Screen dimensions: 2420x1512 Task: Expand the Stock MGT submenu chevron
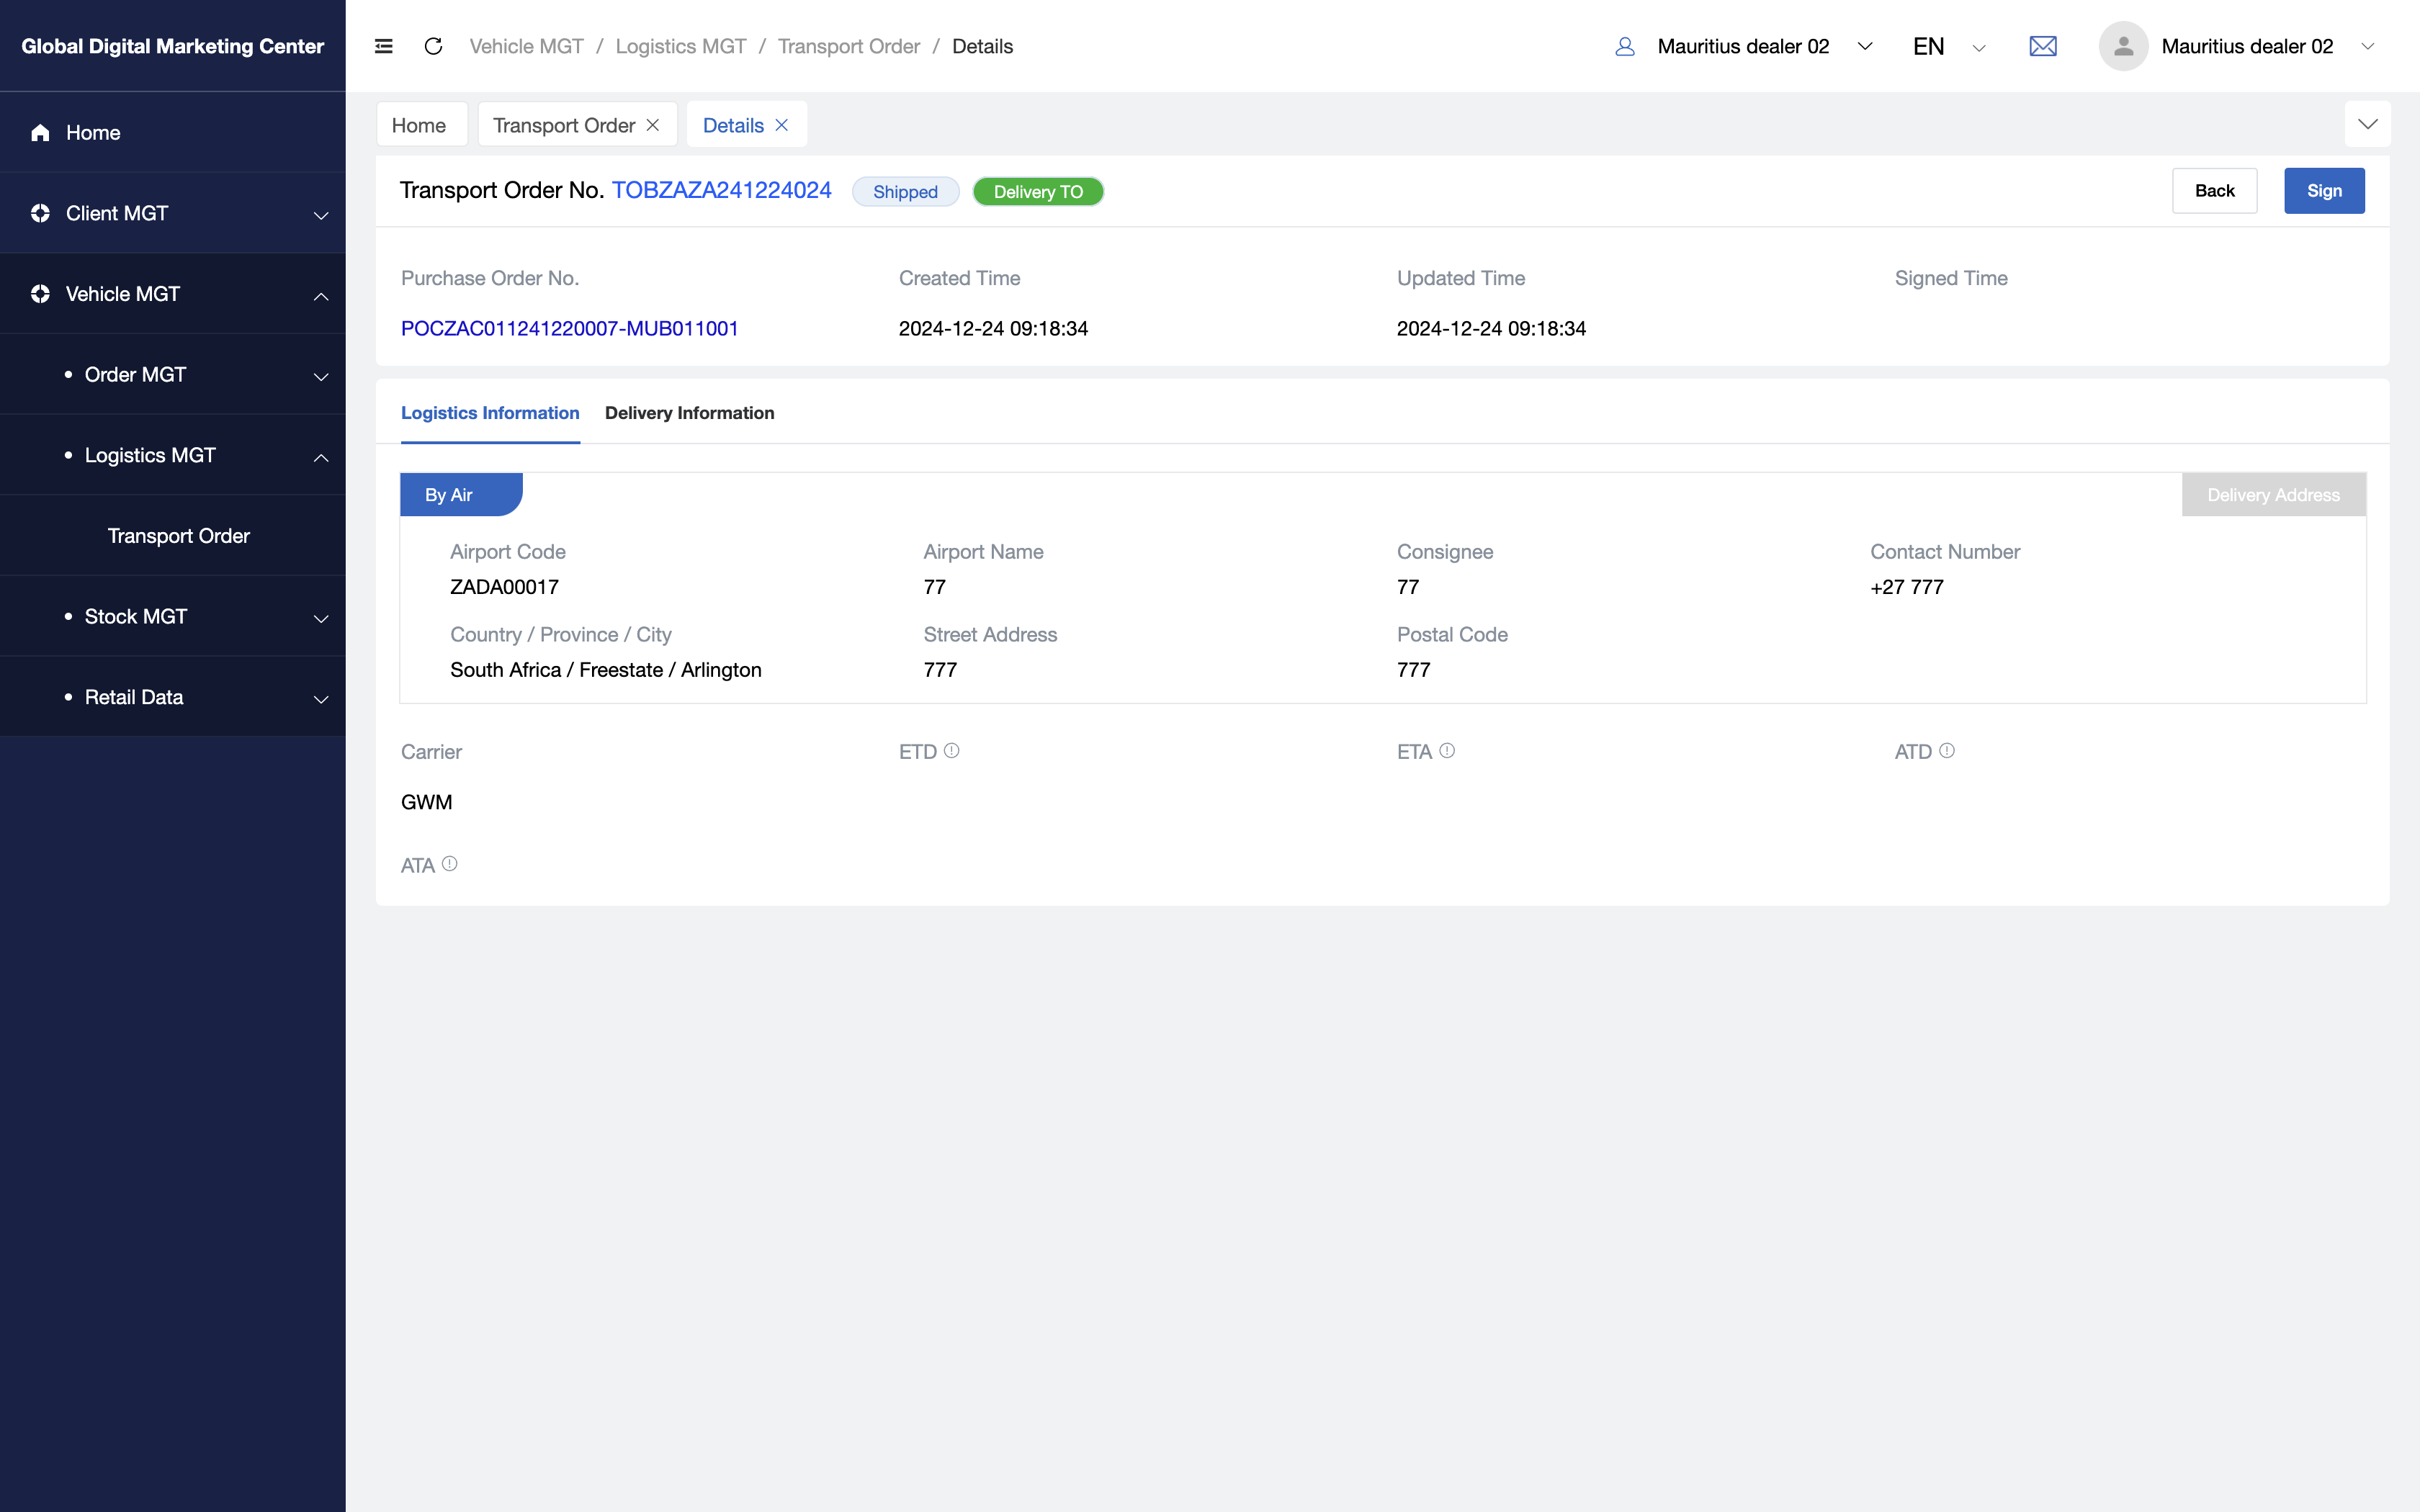coord(321,618)
